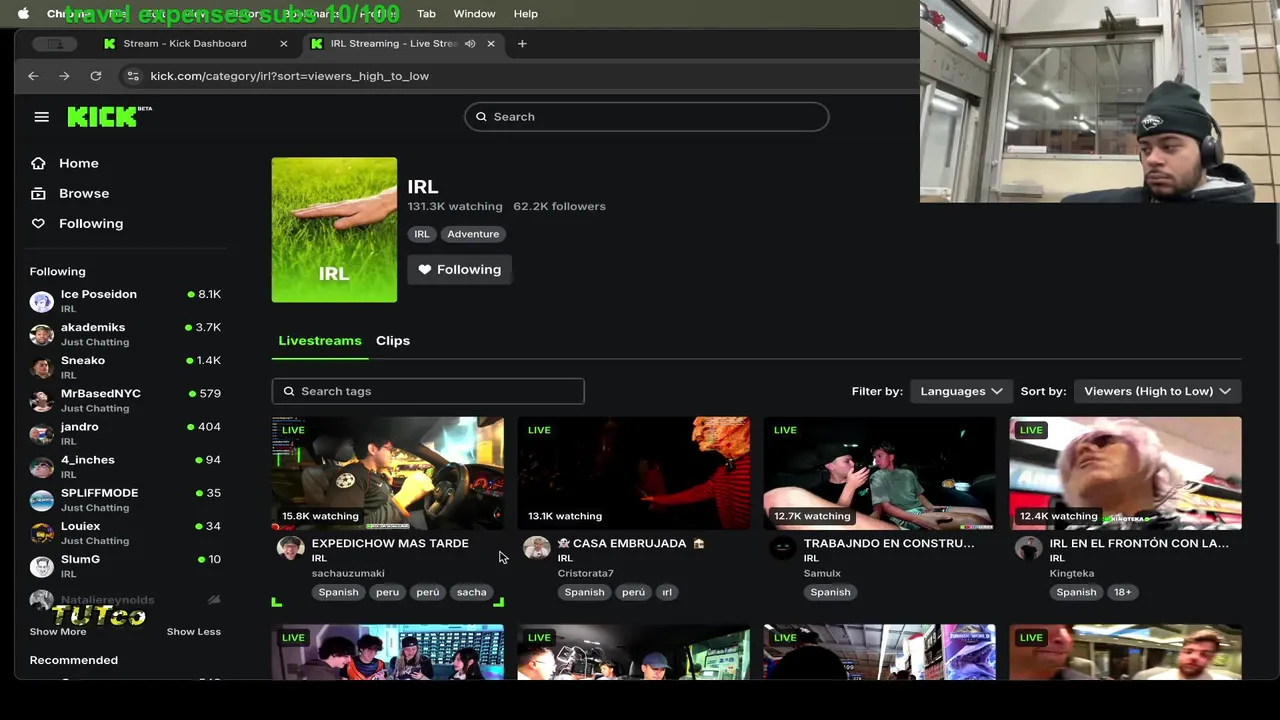Image resolution: width=1280 pixels, height=720 pixels.
Task: Open the Kick hamburger sidebar menu
Action: click(41, 117)
